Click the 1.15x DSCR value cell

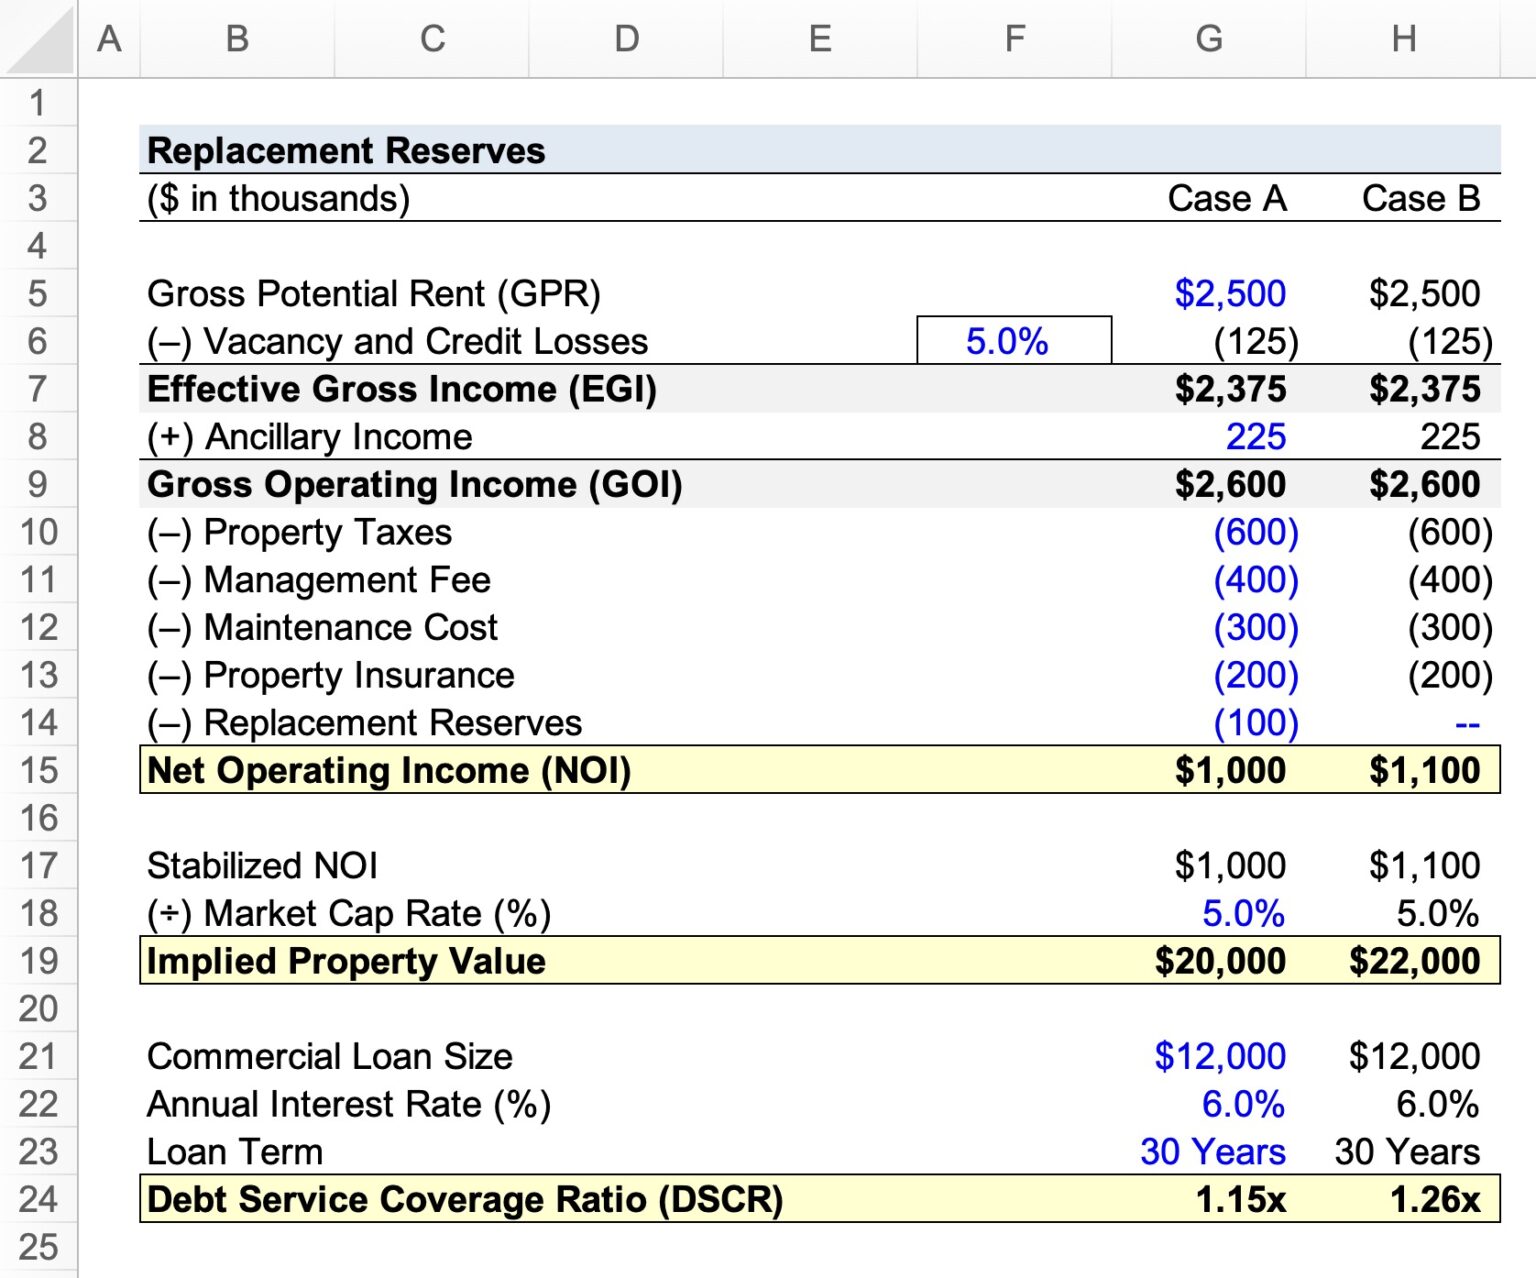[1240, 1199]
